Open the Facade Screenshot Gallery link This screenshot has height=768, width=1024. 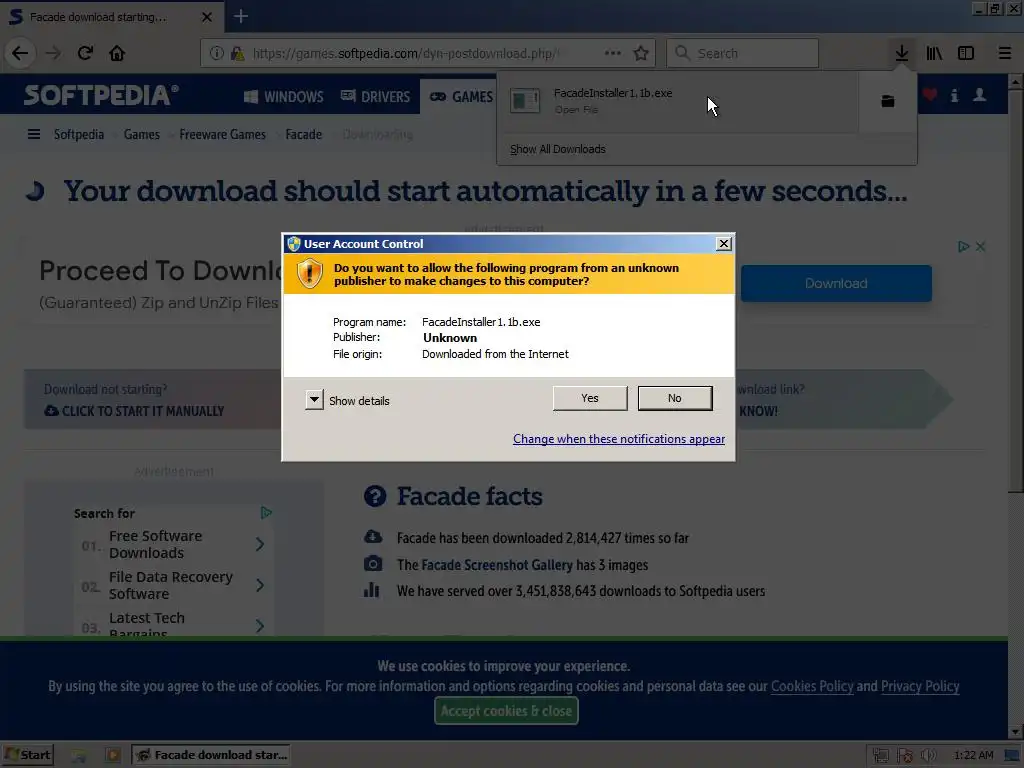pyautogui.click(x=497, y=564)
